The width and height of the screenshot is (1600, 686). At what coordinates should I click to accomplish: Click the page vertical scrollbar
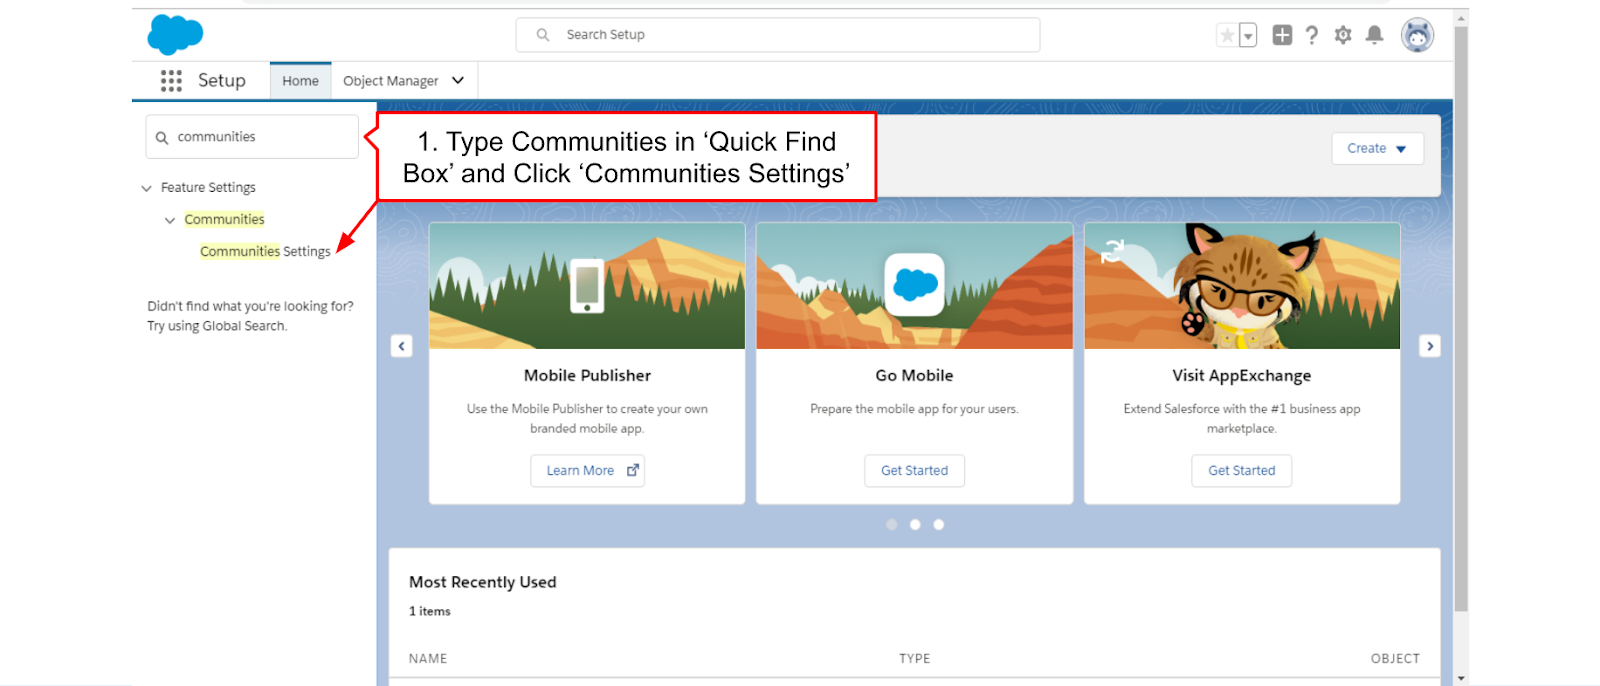pyautogui.click(x=1461, y=318)
